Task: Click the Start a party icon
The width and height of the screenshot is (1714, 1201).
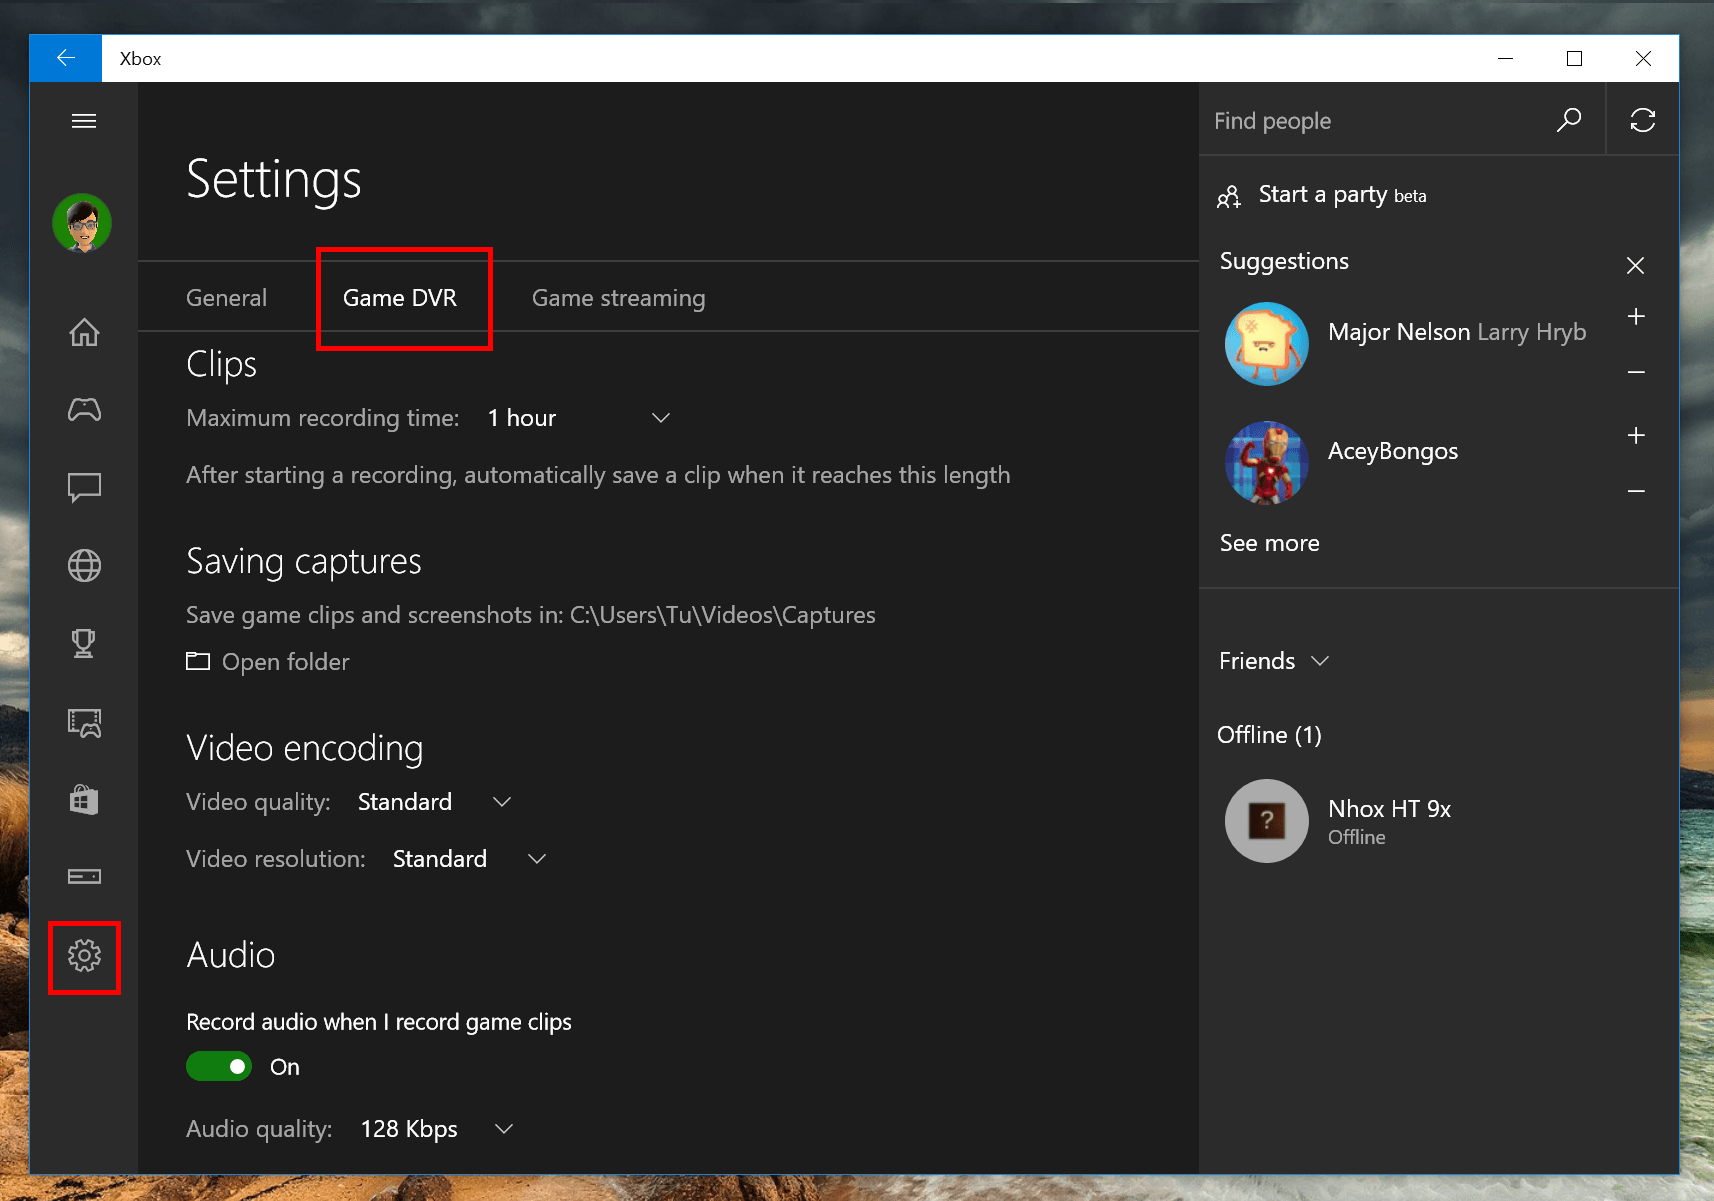Action: pyautogui.click(x=1229, y=196)
